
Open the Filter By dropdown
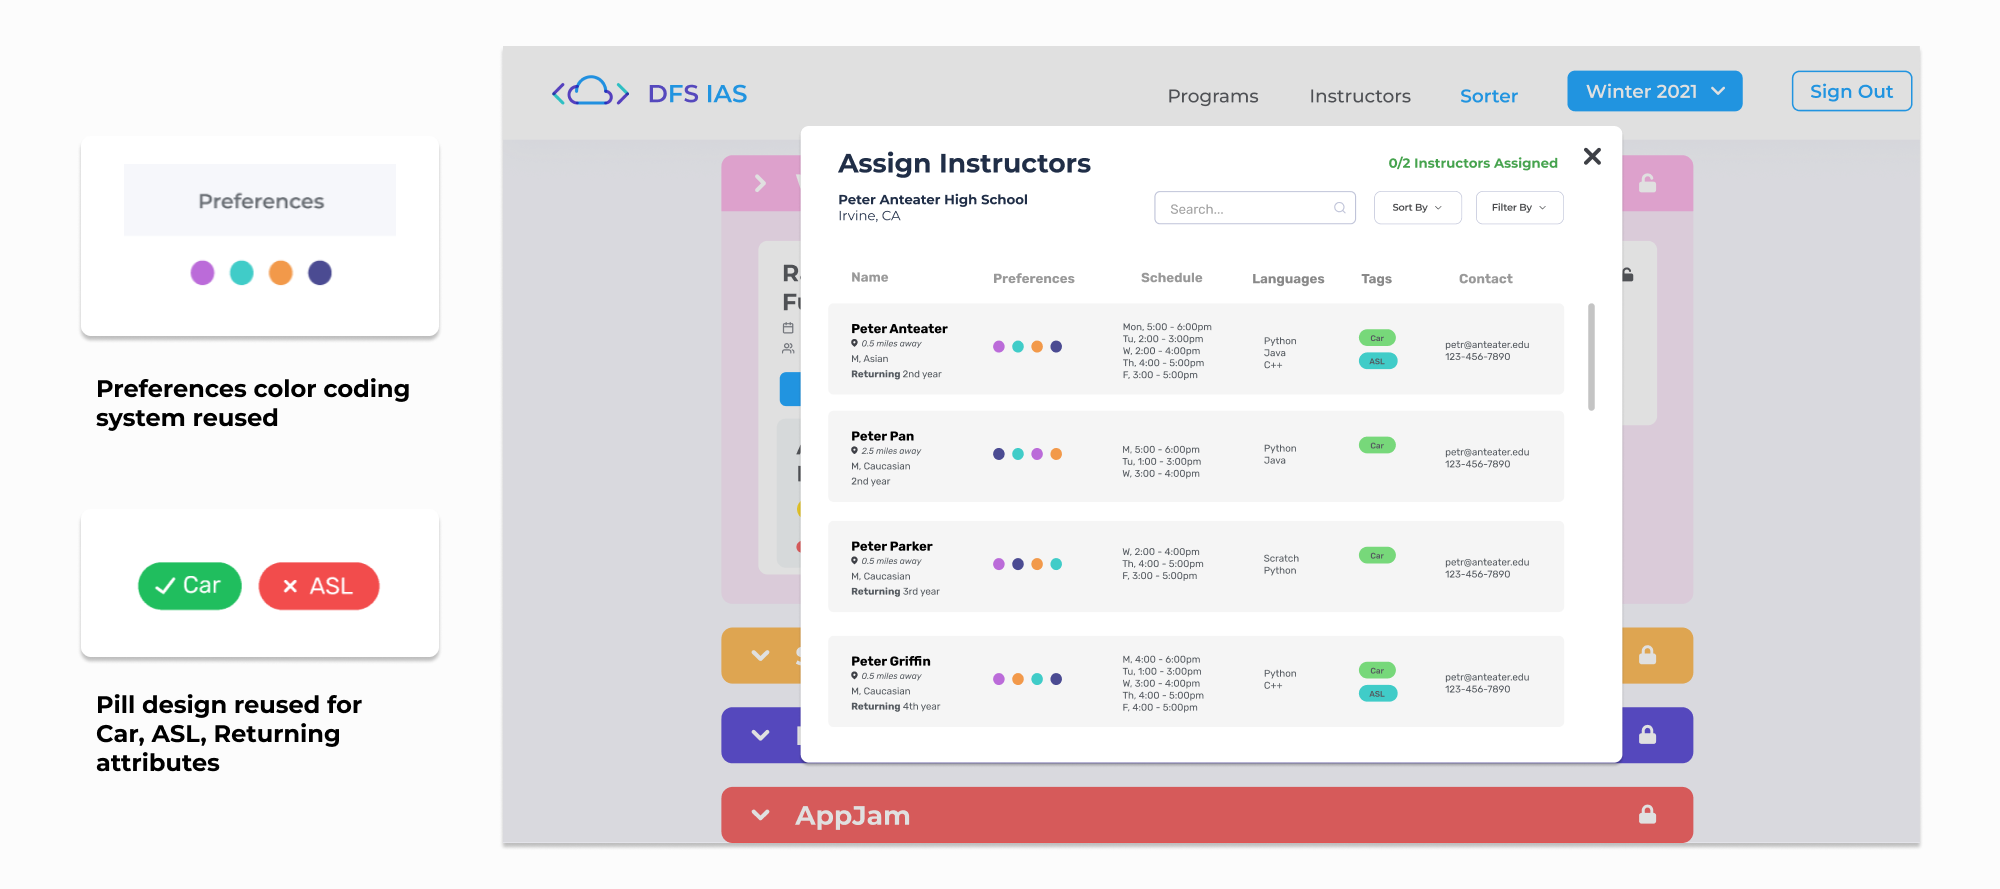[1518, 208]
